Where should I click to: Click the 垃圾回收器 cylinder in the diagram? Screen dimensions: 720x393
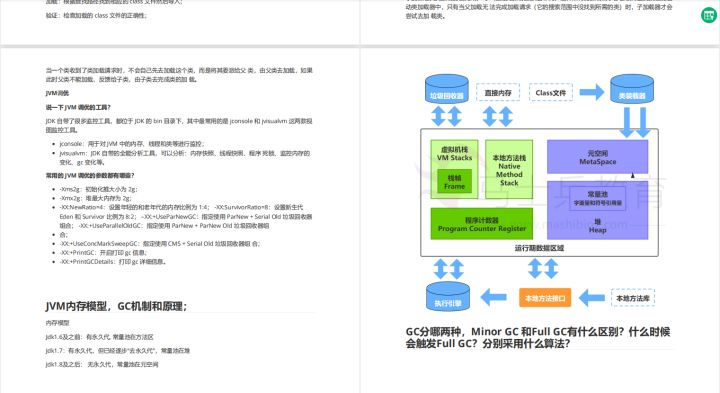click(x=447, y=89)
